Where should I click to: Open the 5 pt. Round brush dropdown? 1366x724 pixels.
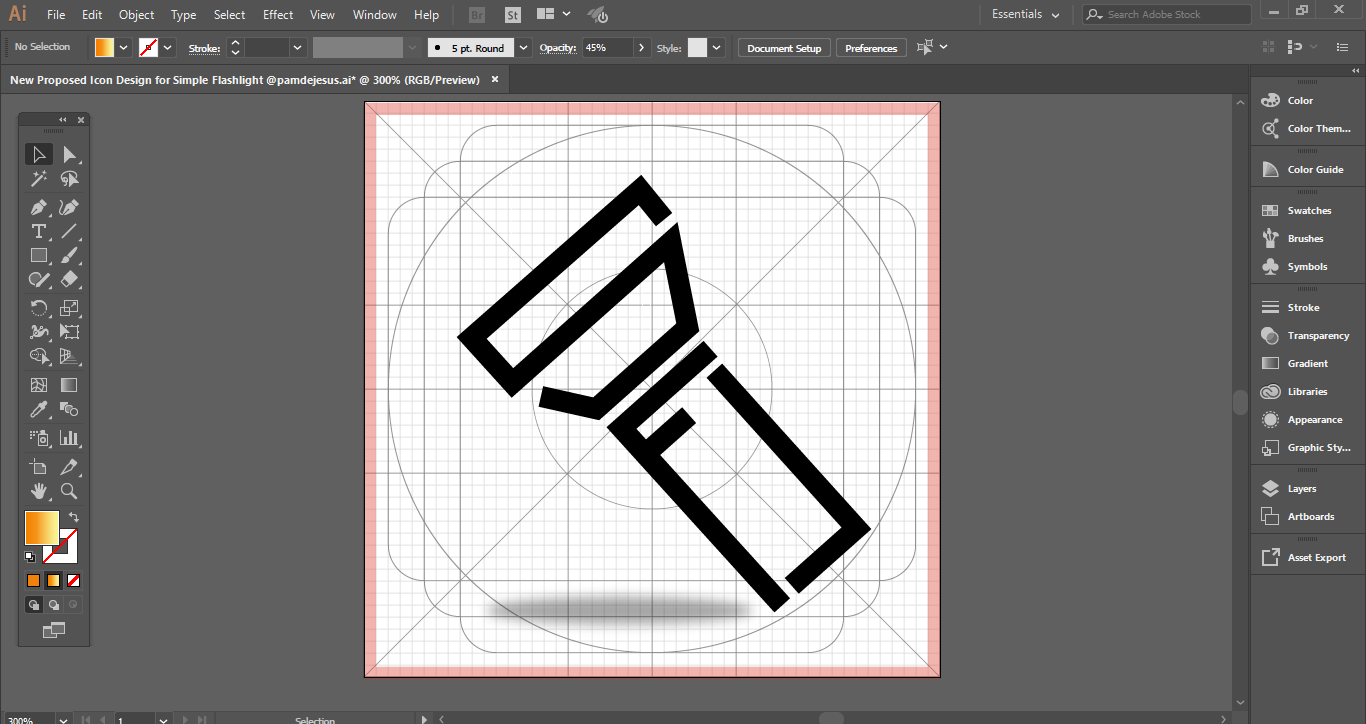523,48
